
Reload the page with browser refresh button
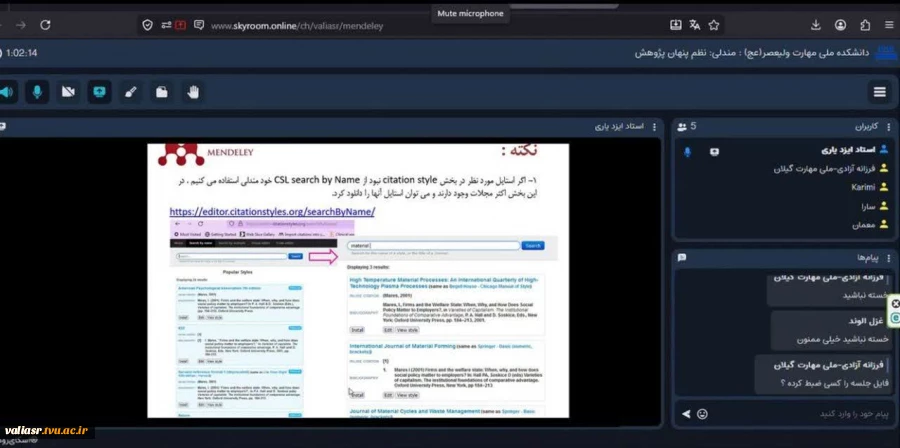coord(45,25)
